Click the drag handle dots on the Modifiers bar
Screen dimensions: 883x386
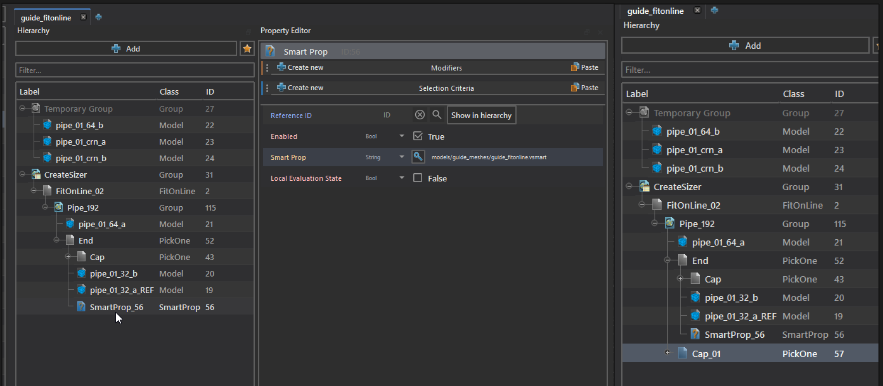pos(267,68)
